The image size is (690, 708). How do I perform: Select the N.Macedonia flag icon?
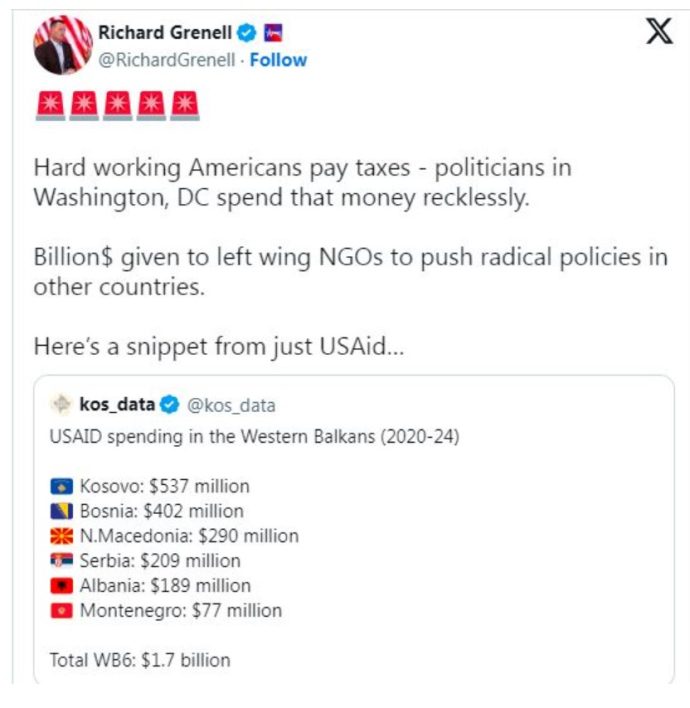point(61,536)
